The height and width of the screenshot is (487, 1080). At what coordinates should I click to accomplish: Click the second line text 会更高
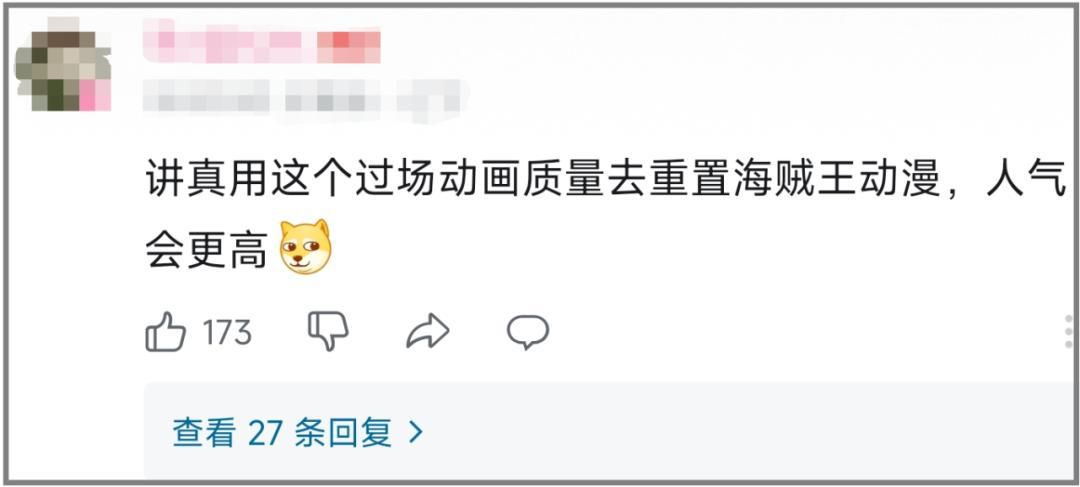tap(206, 251)
